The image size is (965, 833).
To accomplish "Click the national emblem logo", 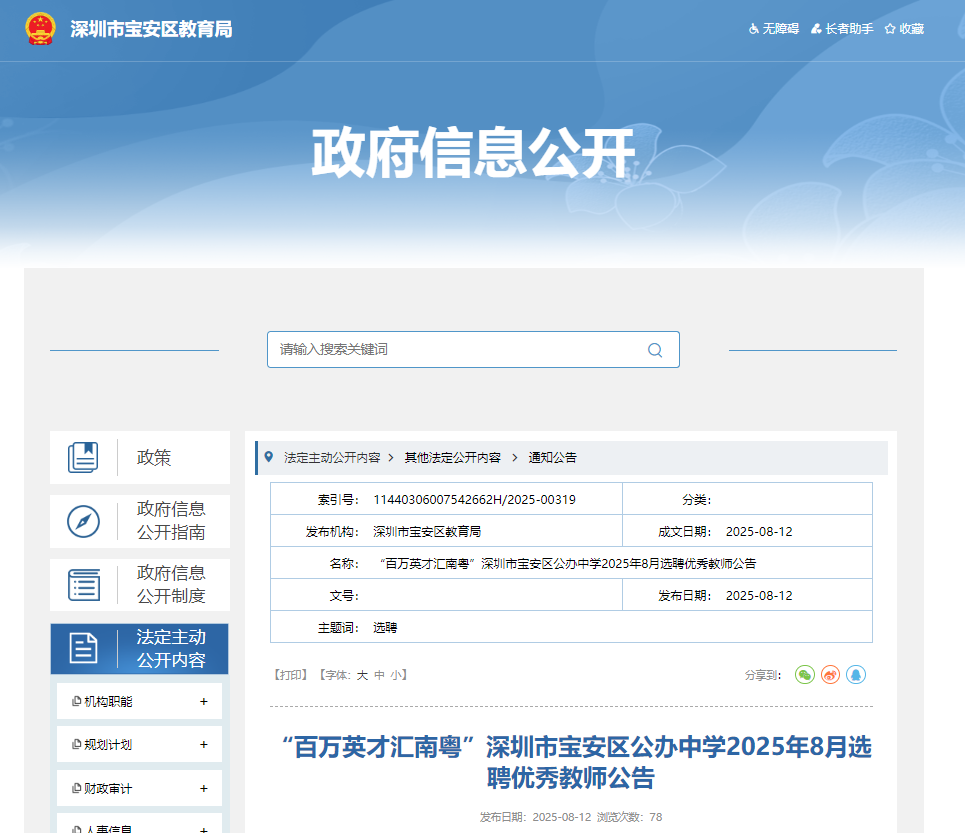I will click(x=41, y=29).
